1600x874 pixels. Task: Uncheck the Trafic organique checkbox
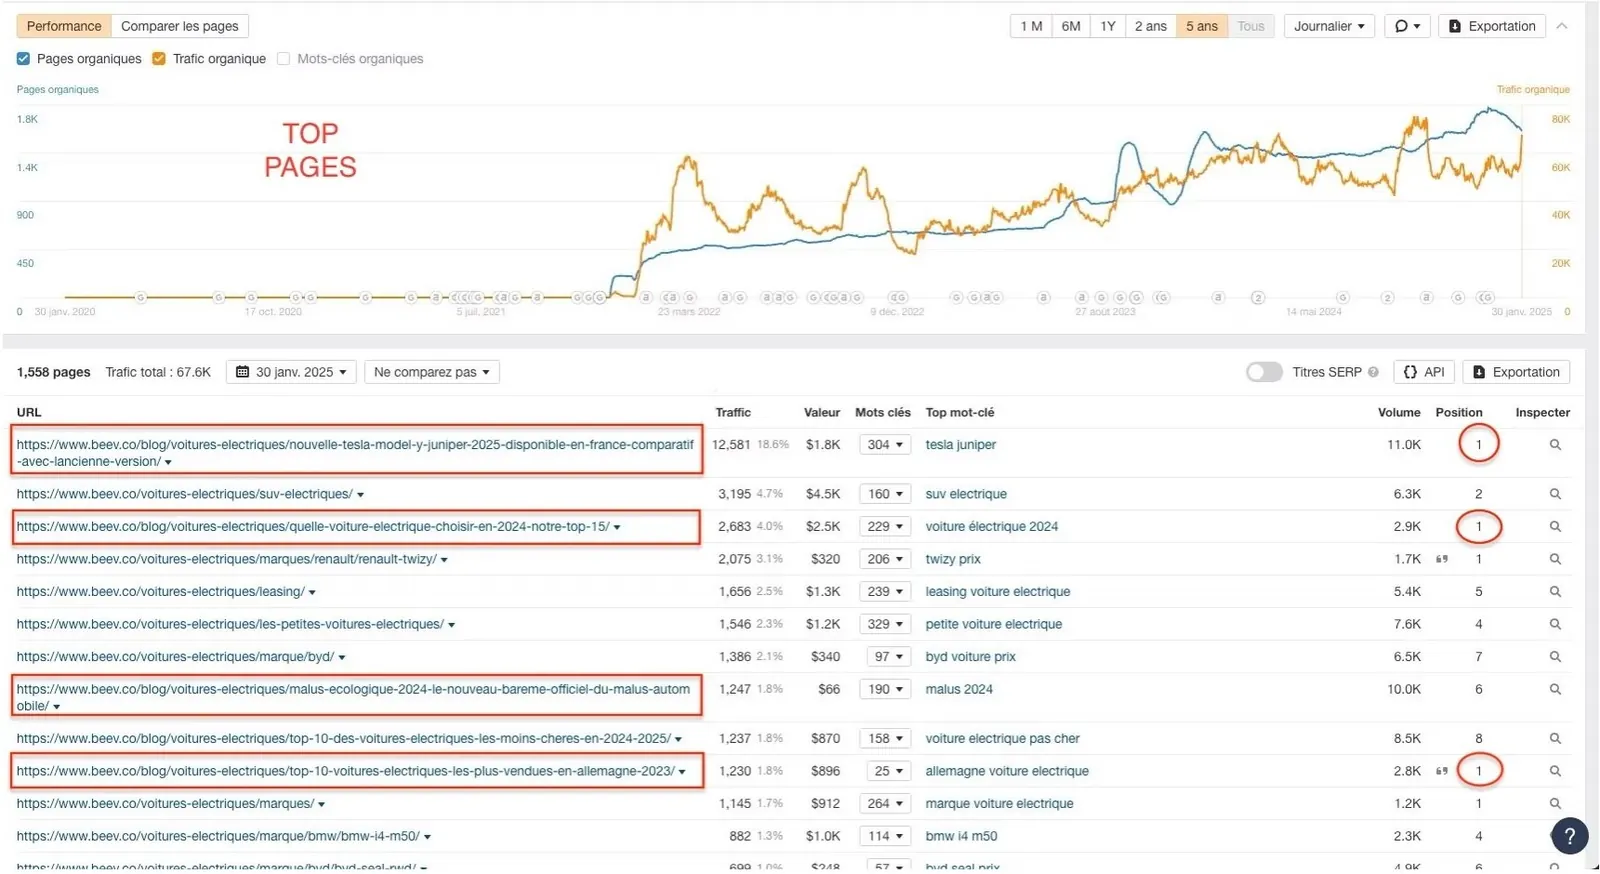pos(159,59)
